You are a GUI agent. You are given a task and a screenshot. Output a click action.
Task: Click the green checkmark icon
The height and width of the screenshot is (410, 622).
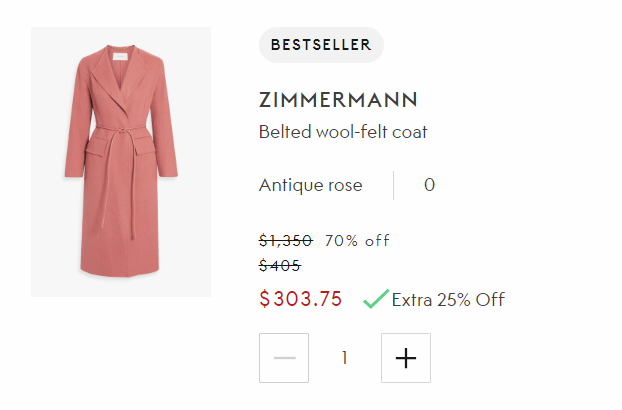[x=375, y=299]
